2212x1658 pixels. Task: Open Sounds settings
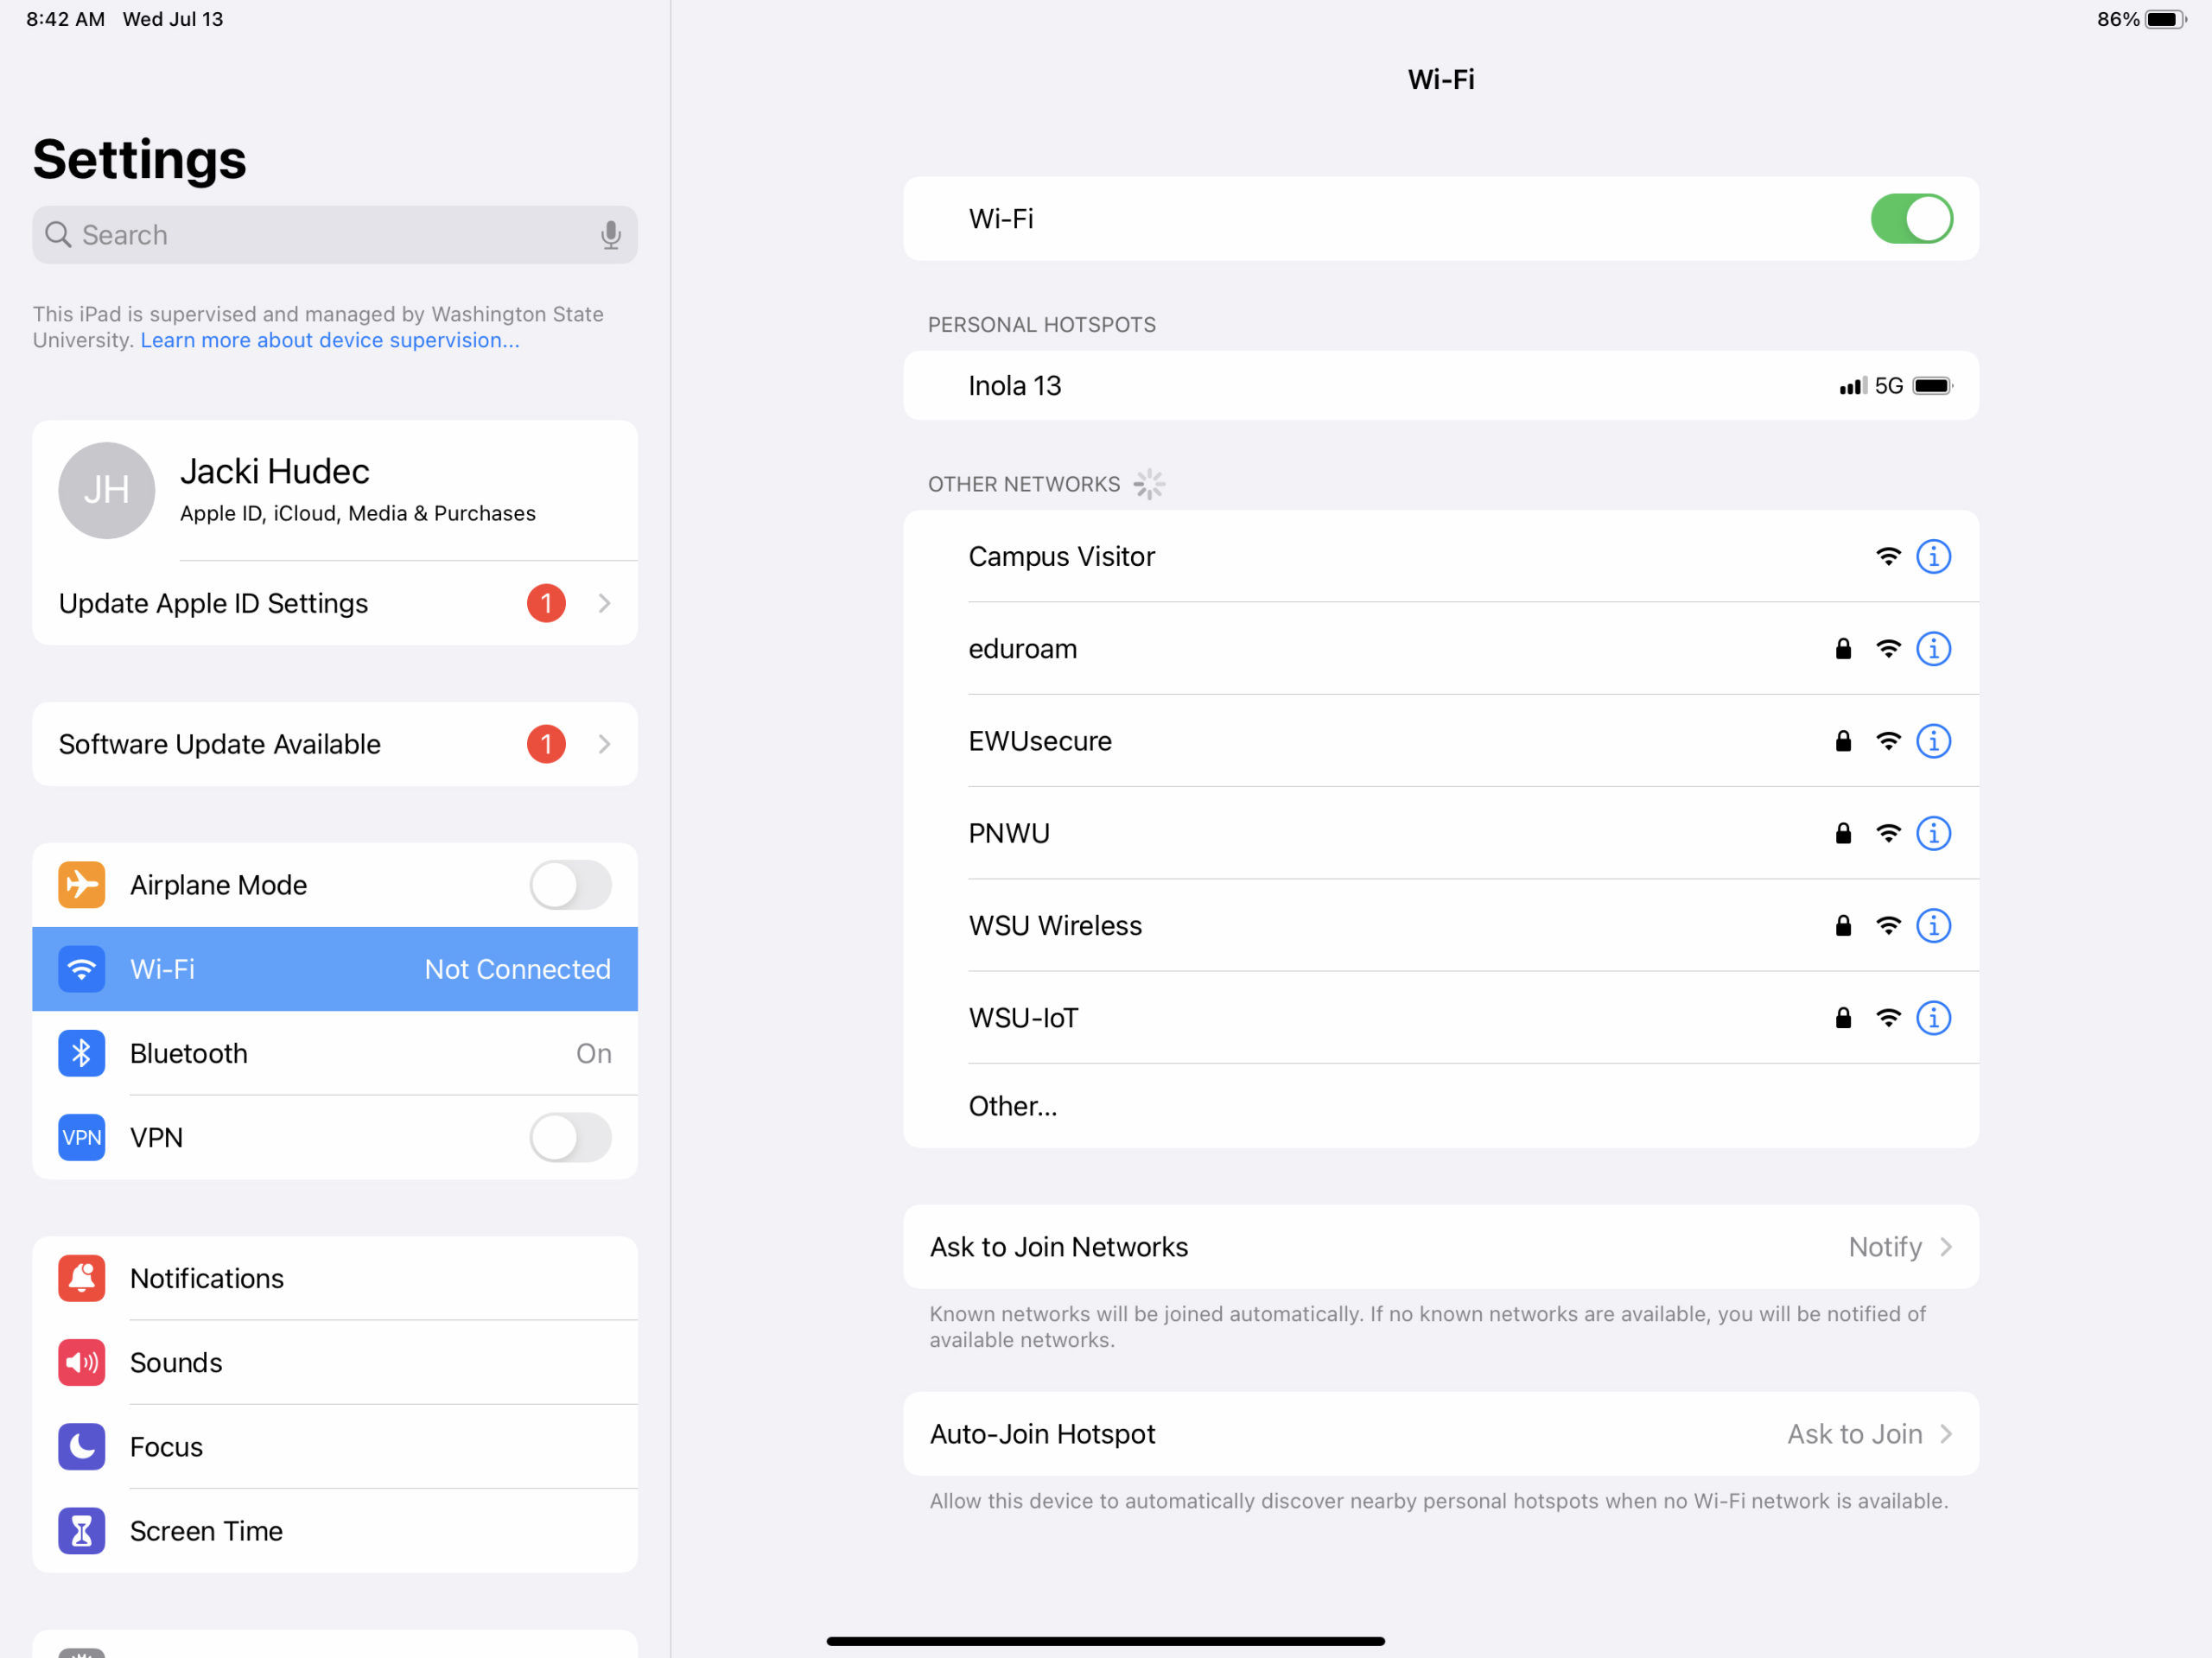335,1362
